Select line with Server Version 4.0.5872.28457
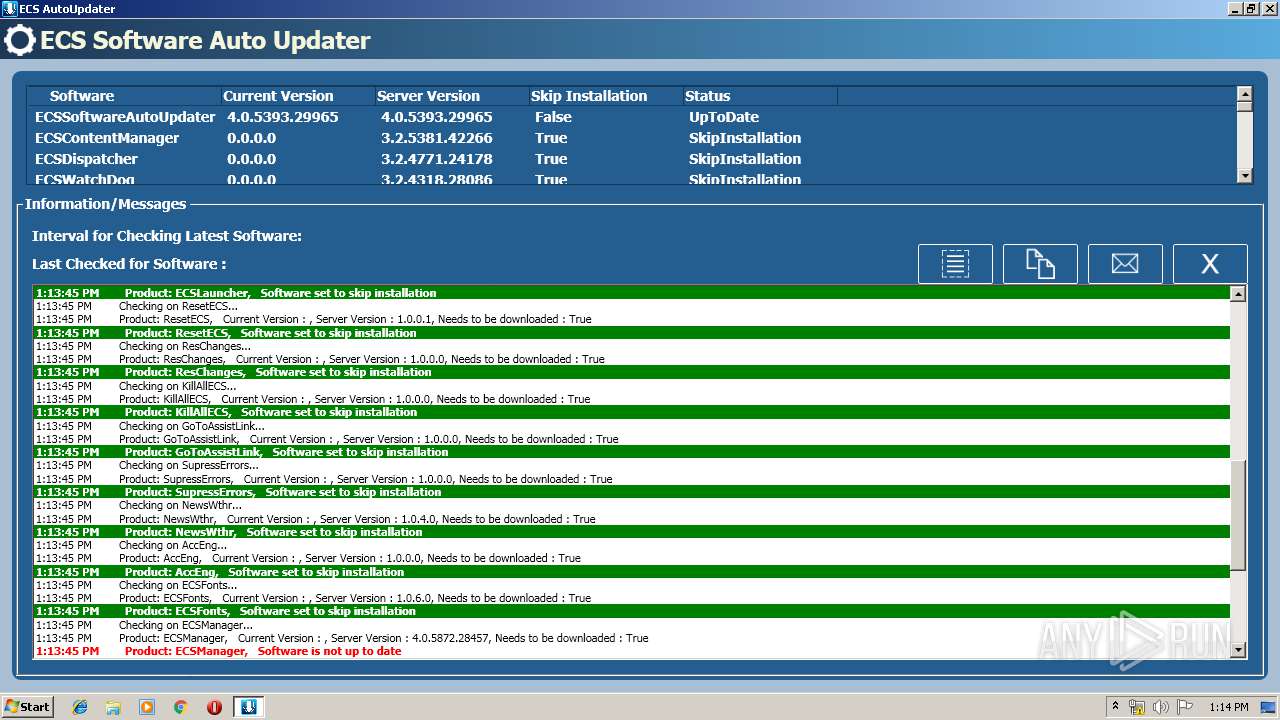The width and height of the screenshot is (1280, 720). point(632,638)
